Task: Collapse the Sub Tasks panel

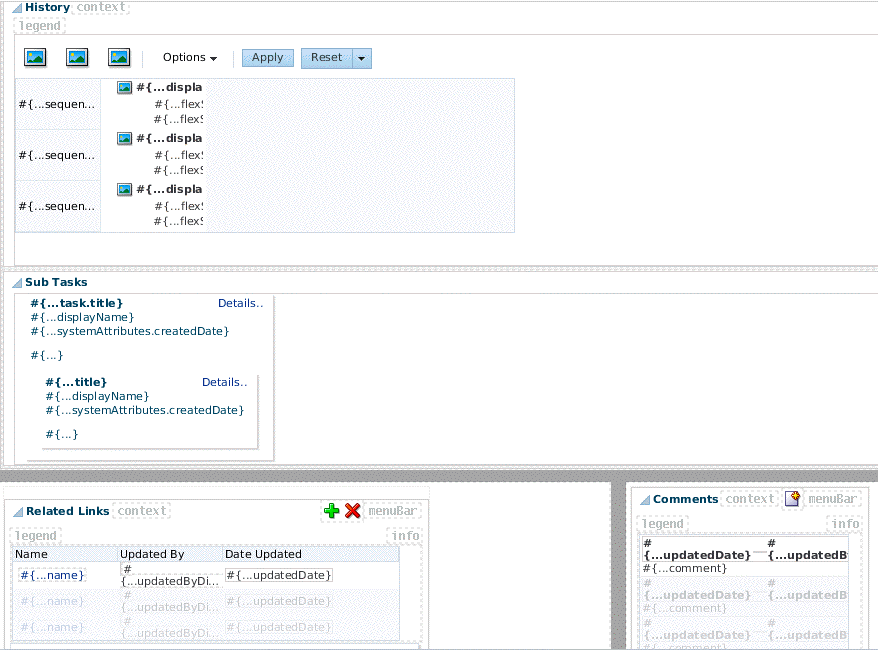Action: [x=17, y=283]
